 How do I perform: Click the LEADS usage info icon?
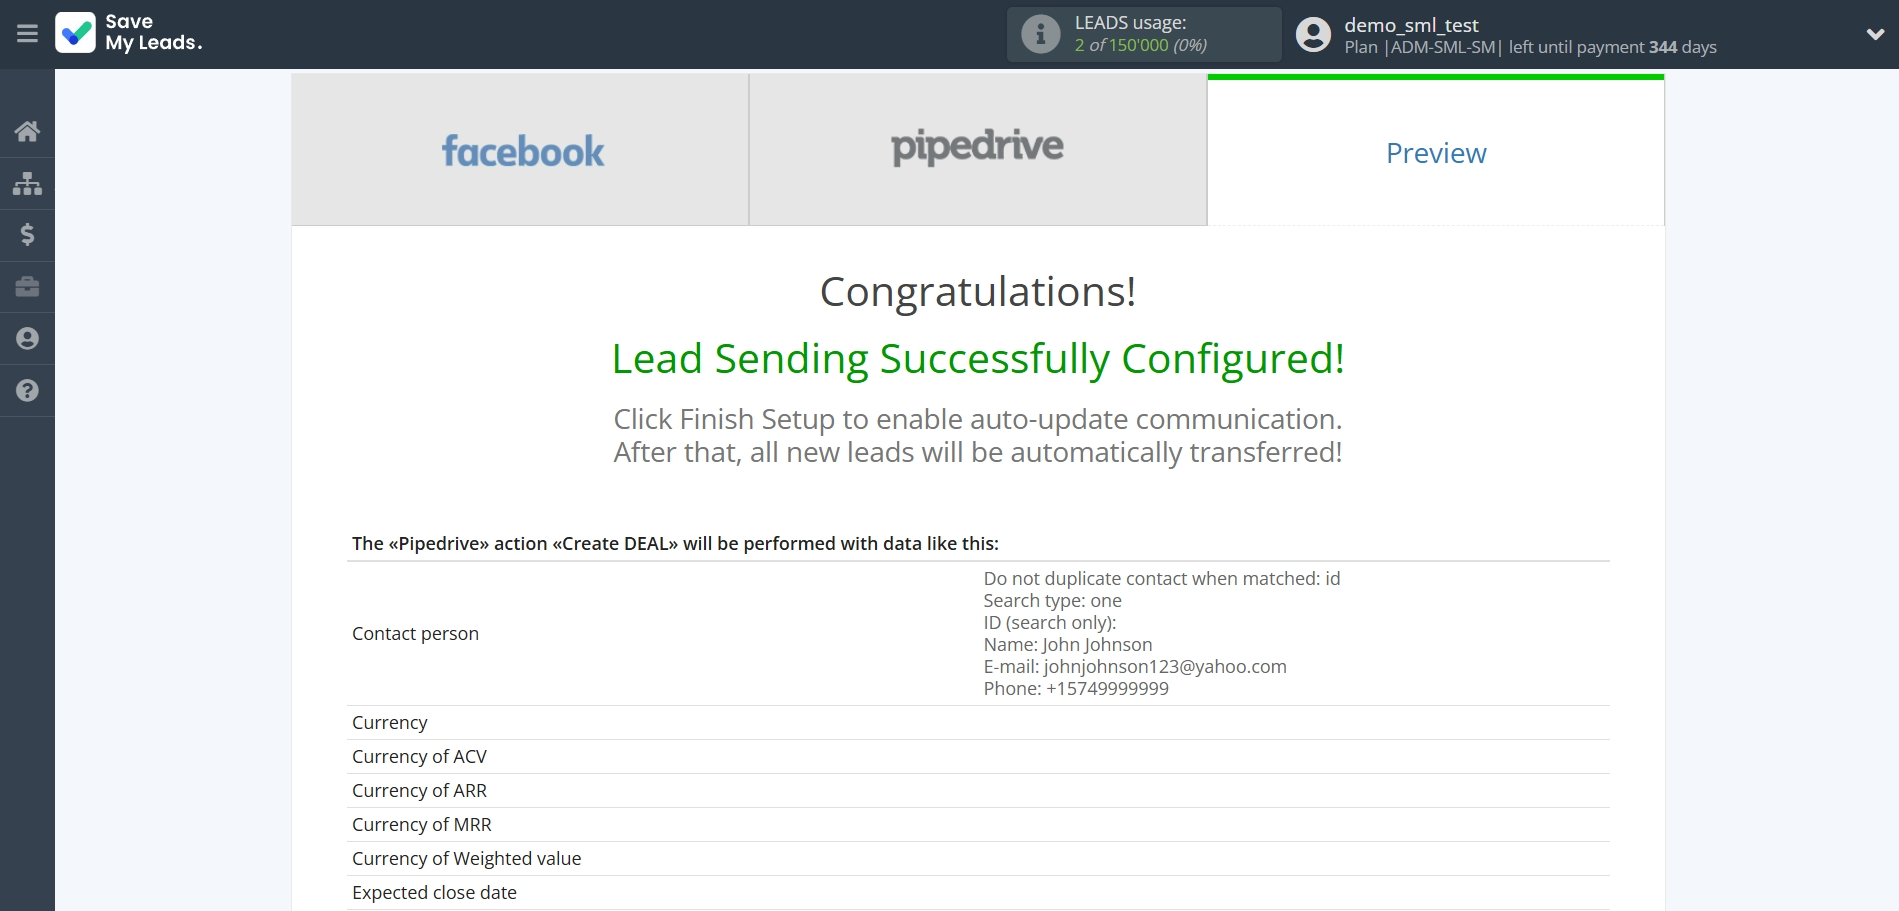[x=1040, y=34]
